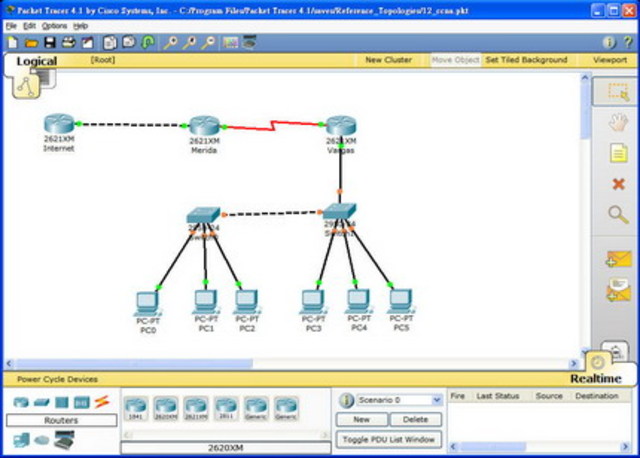
Task: Select the Hubs device category icon
Action: coord(62,402)
